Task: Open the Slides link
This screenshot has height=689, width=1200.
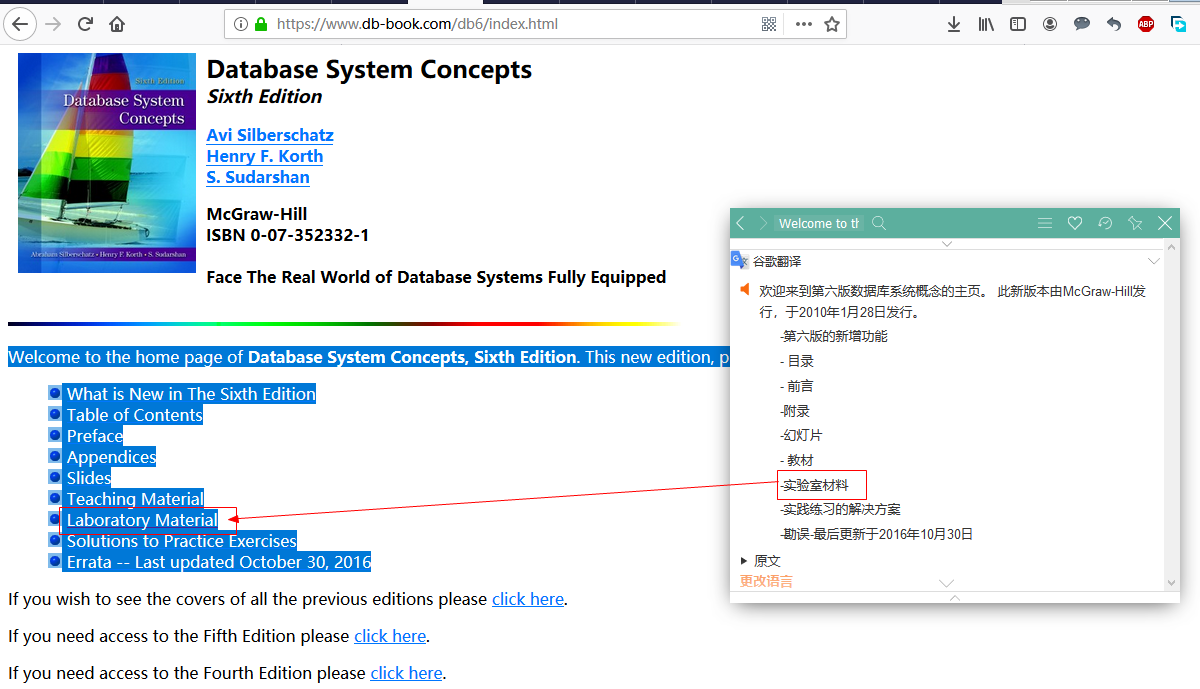Action: [x=89, y=478]
